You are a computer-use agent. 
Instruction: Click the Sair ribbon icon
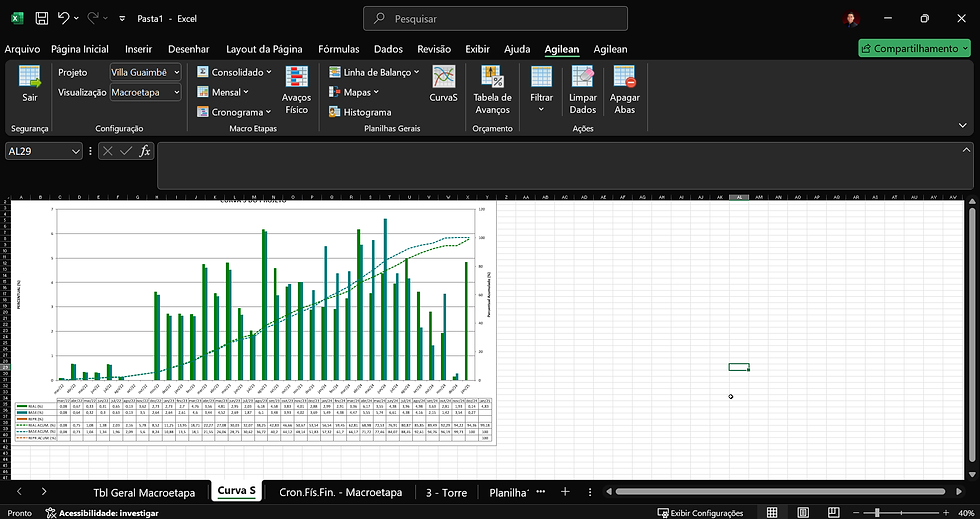[29, 83]
